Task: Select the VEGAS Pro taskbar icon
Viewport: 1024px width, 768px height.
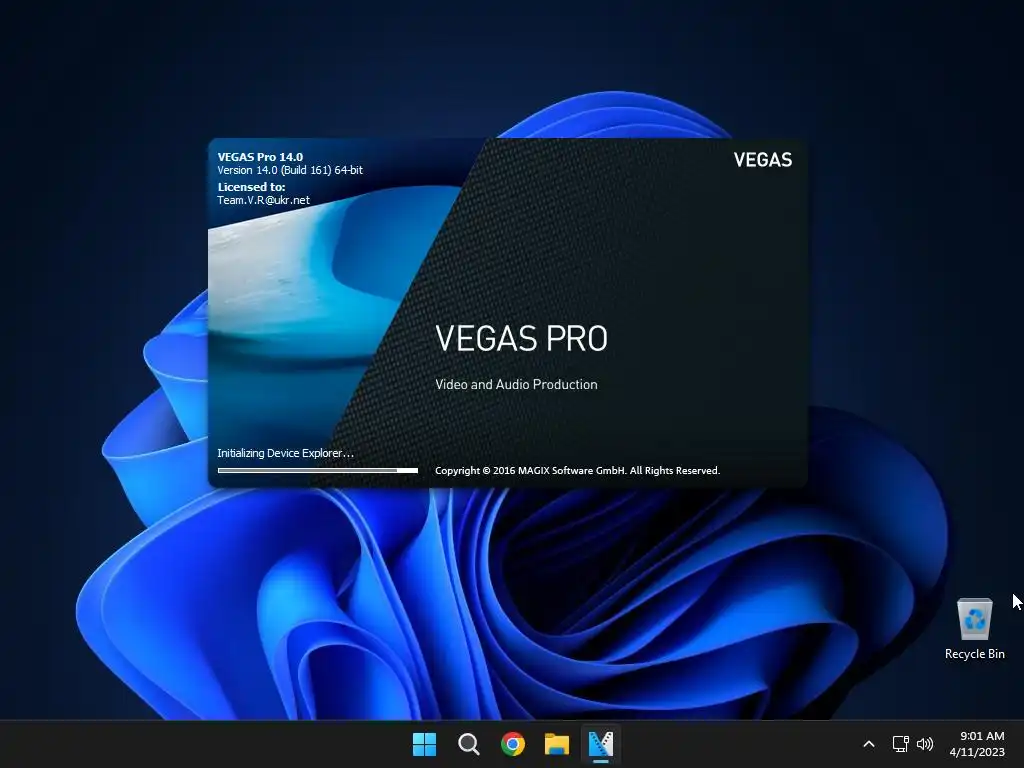Action: pos(601,744)
